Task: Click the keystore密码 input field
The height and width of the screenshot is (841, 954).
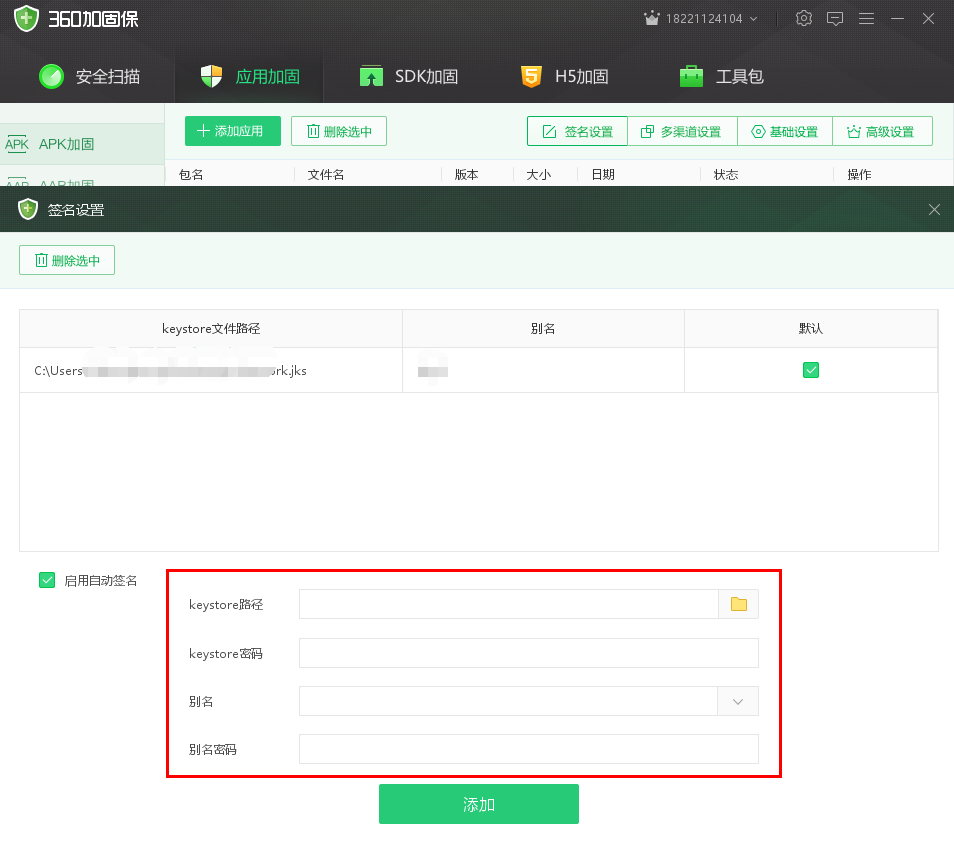Action: (x=529, y=653)
